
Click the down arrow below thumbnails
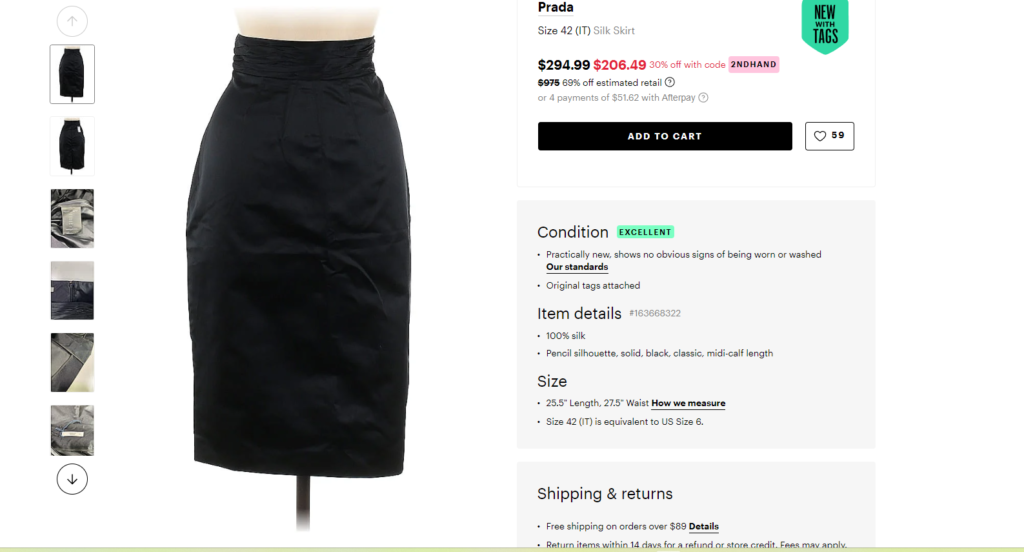[x=72, y=479]
